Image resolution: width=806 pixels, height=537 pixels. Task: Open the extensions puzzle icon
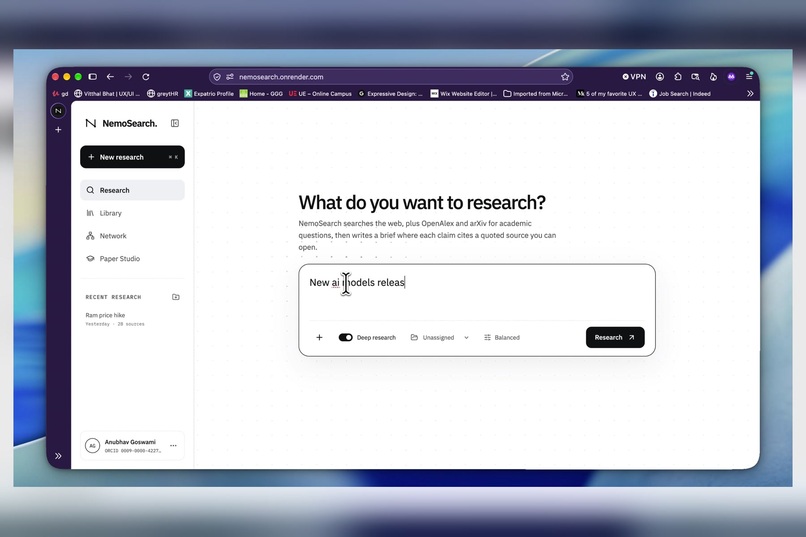[677, 77]
